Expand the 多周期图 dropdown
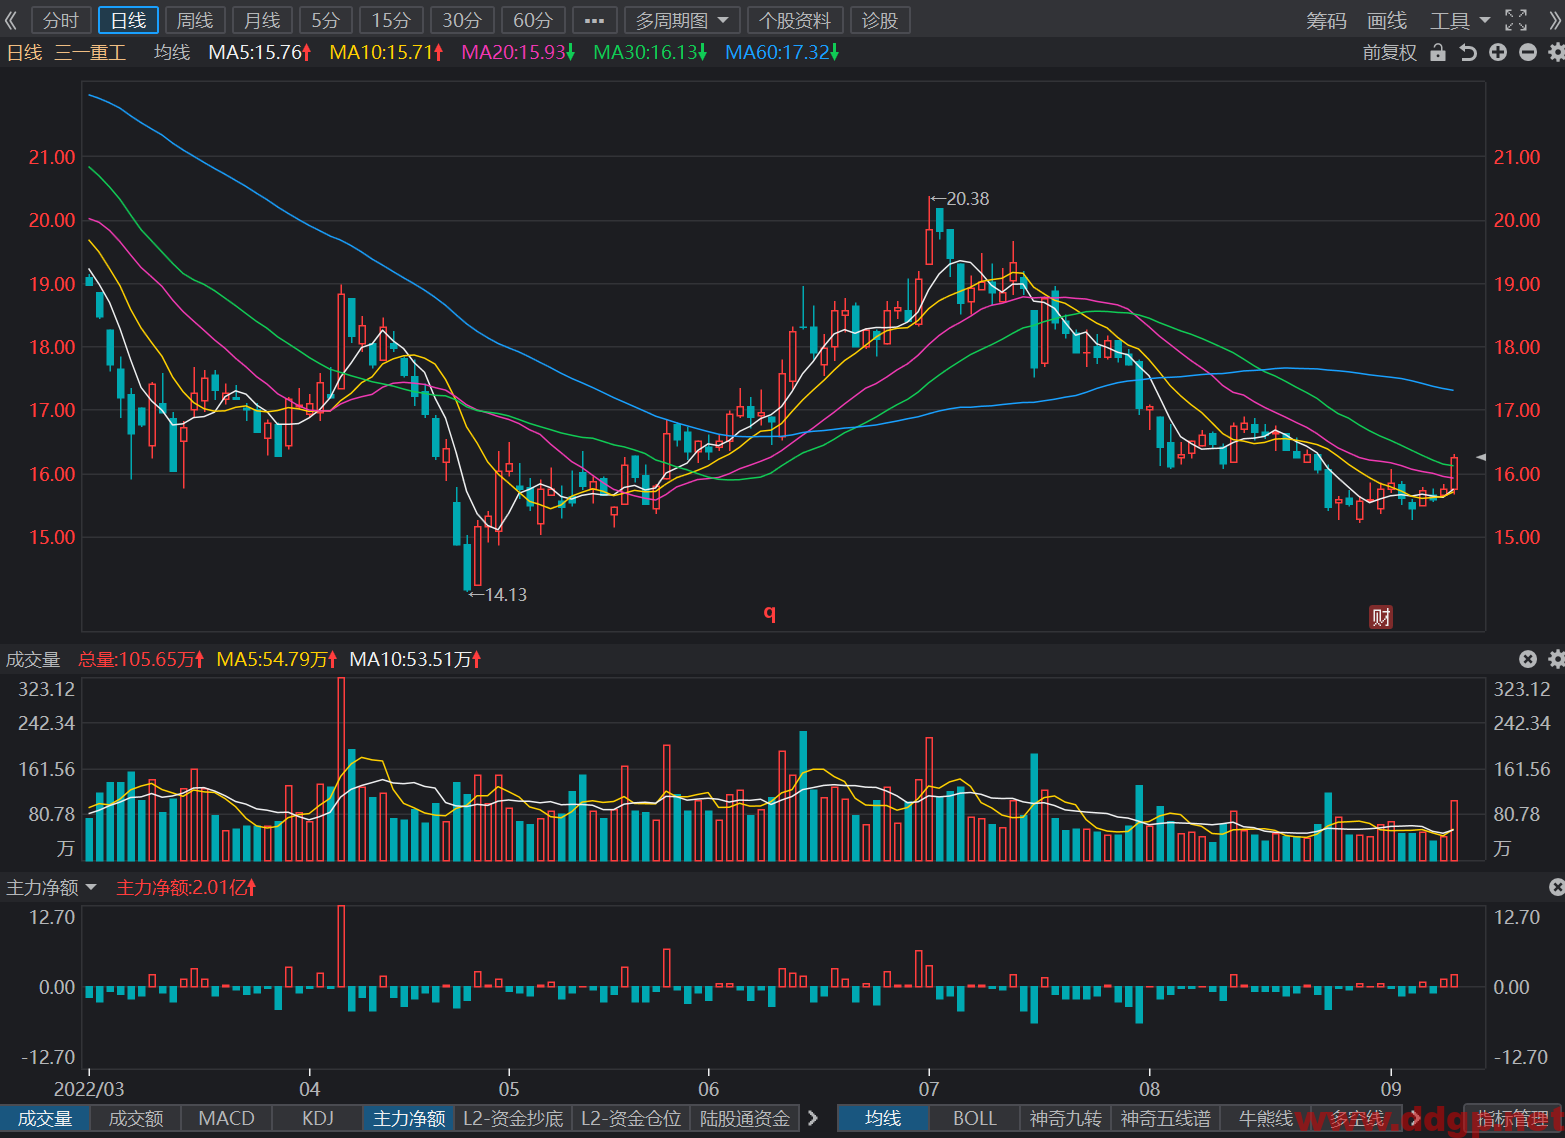This screenshot has height=1138, width=1565. point(682,20)
